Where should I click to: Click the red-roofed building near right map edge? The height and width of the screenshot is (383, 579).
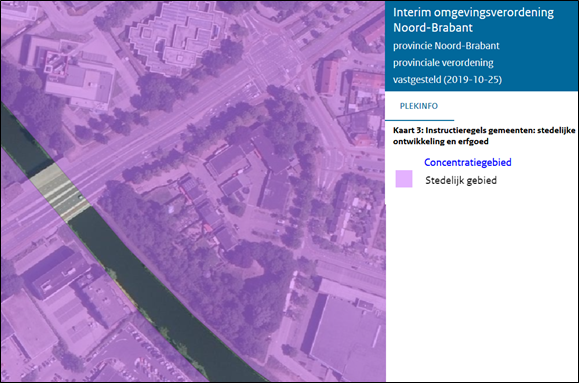click(329, 77)
